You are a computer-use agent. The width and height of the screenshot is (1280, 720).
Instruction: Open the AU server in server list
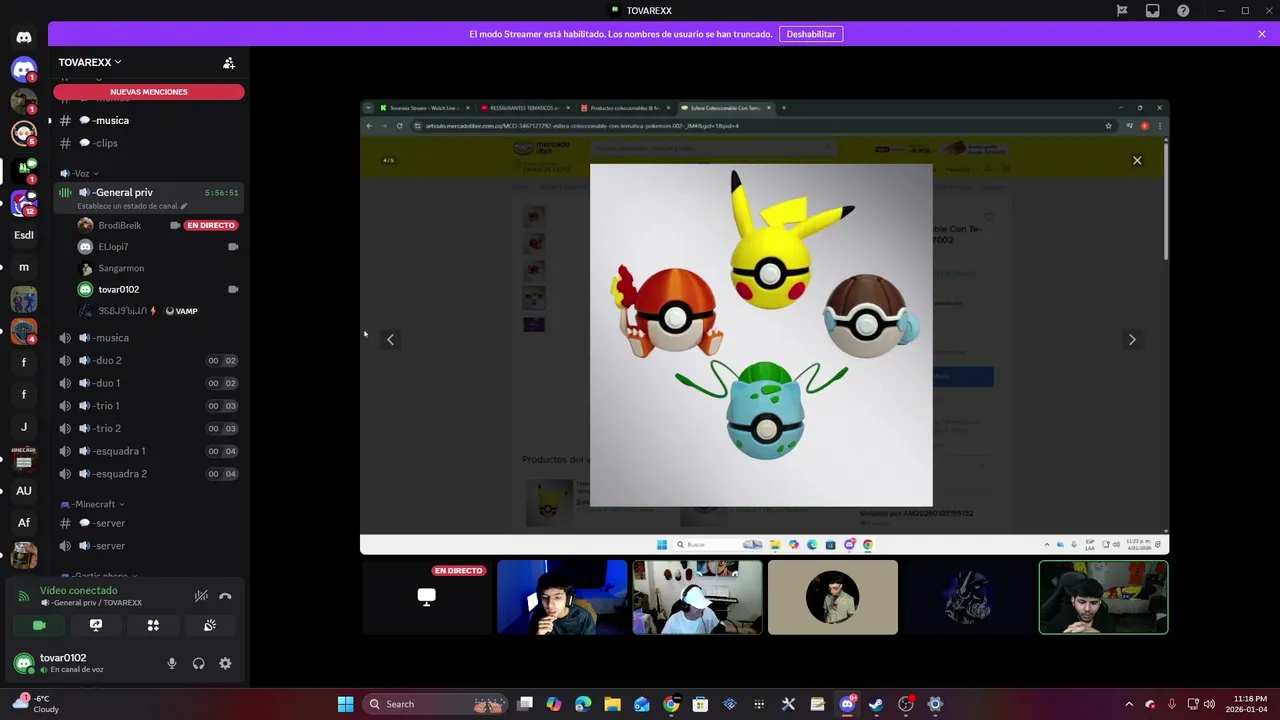(x=24, y=491)
